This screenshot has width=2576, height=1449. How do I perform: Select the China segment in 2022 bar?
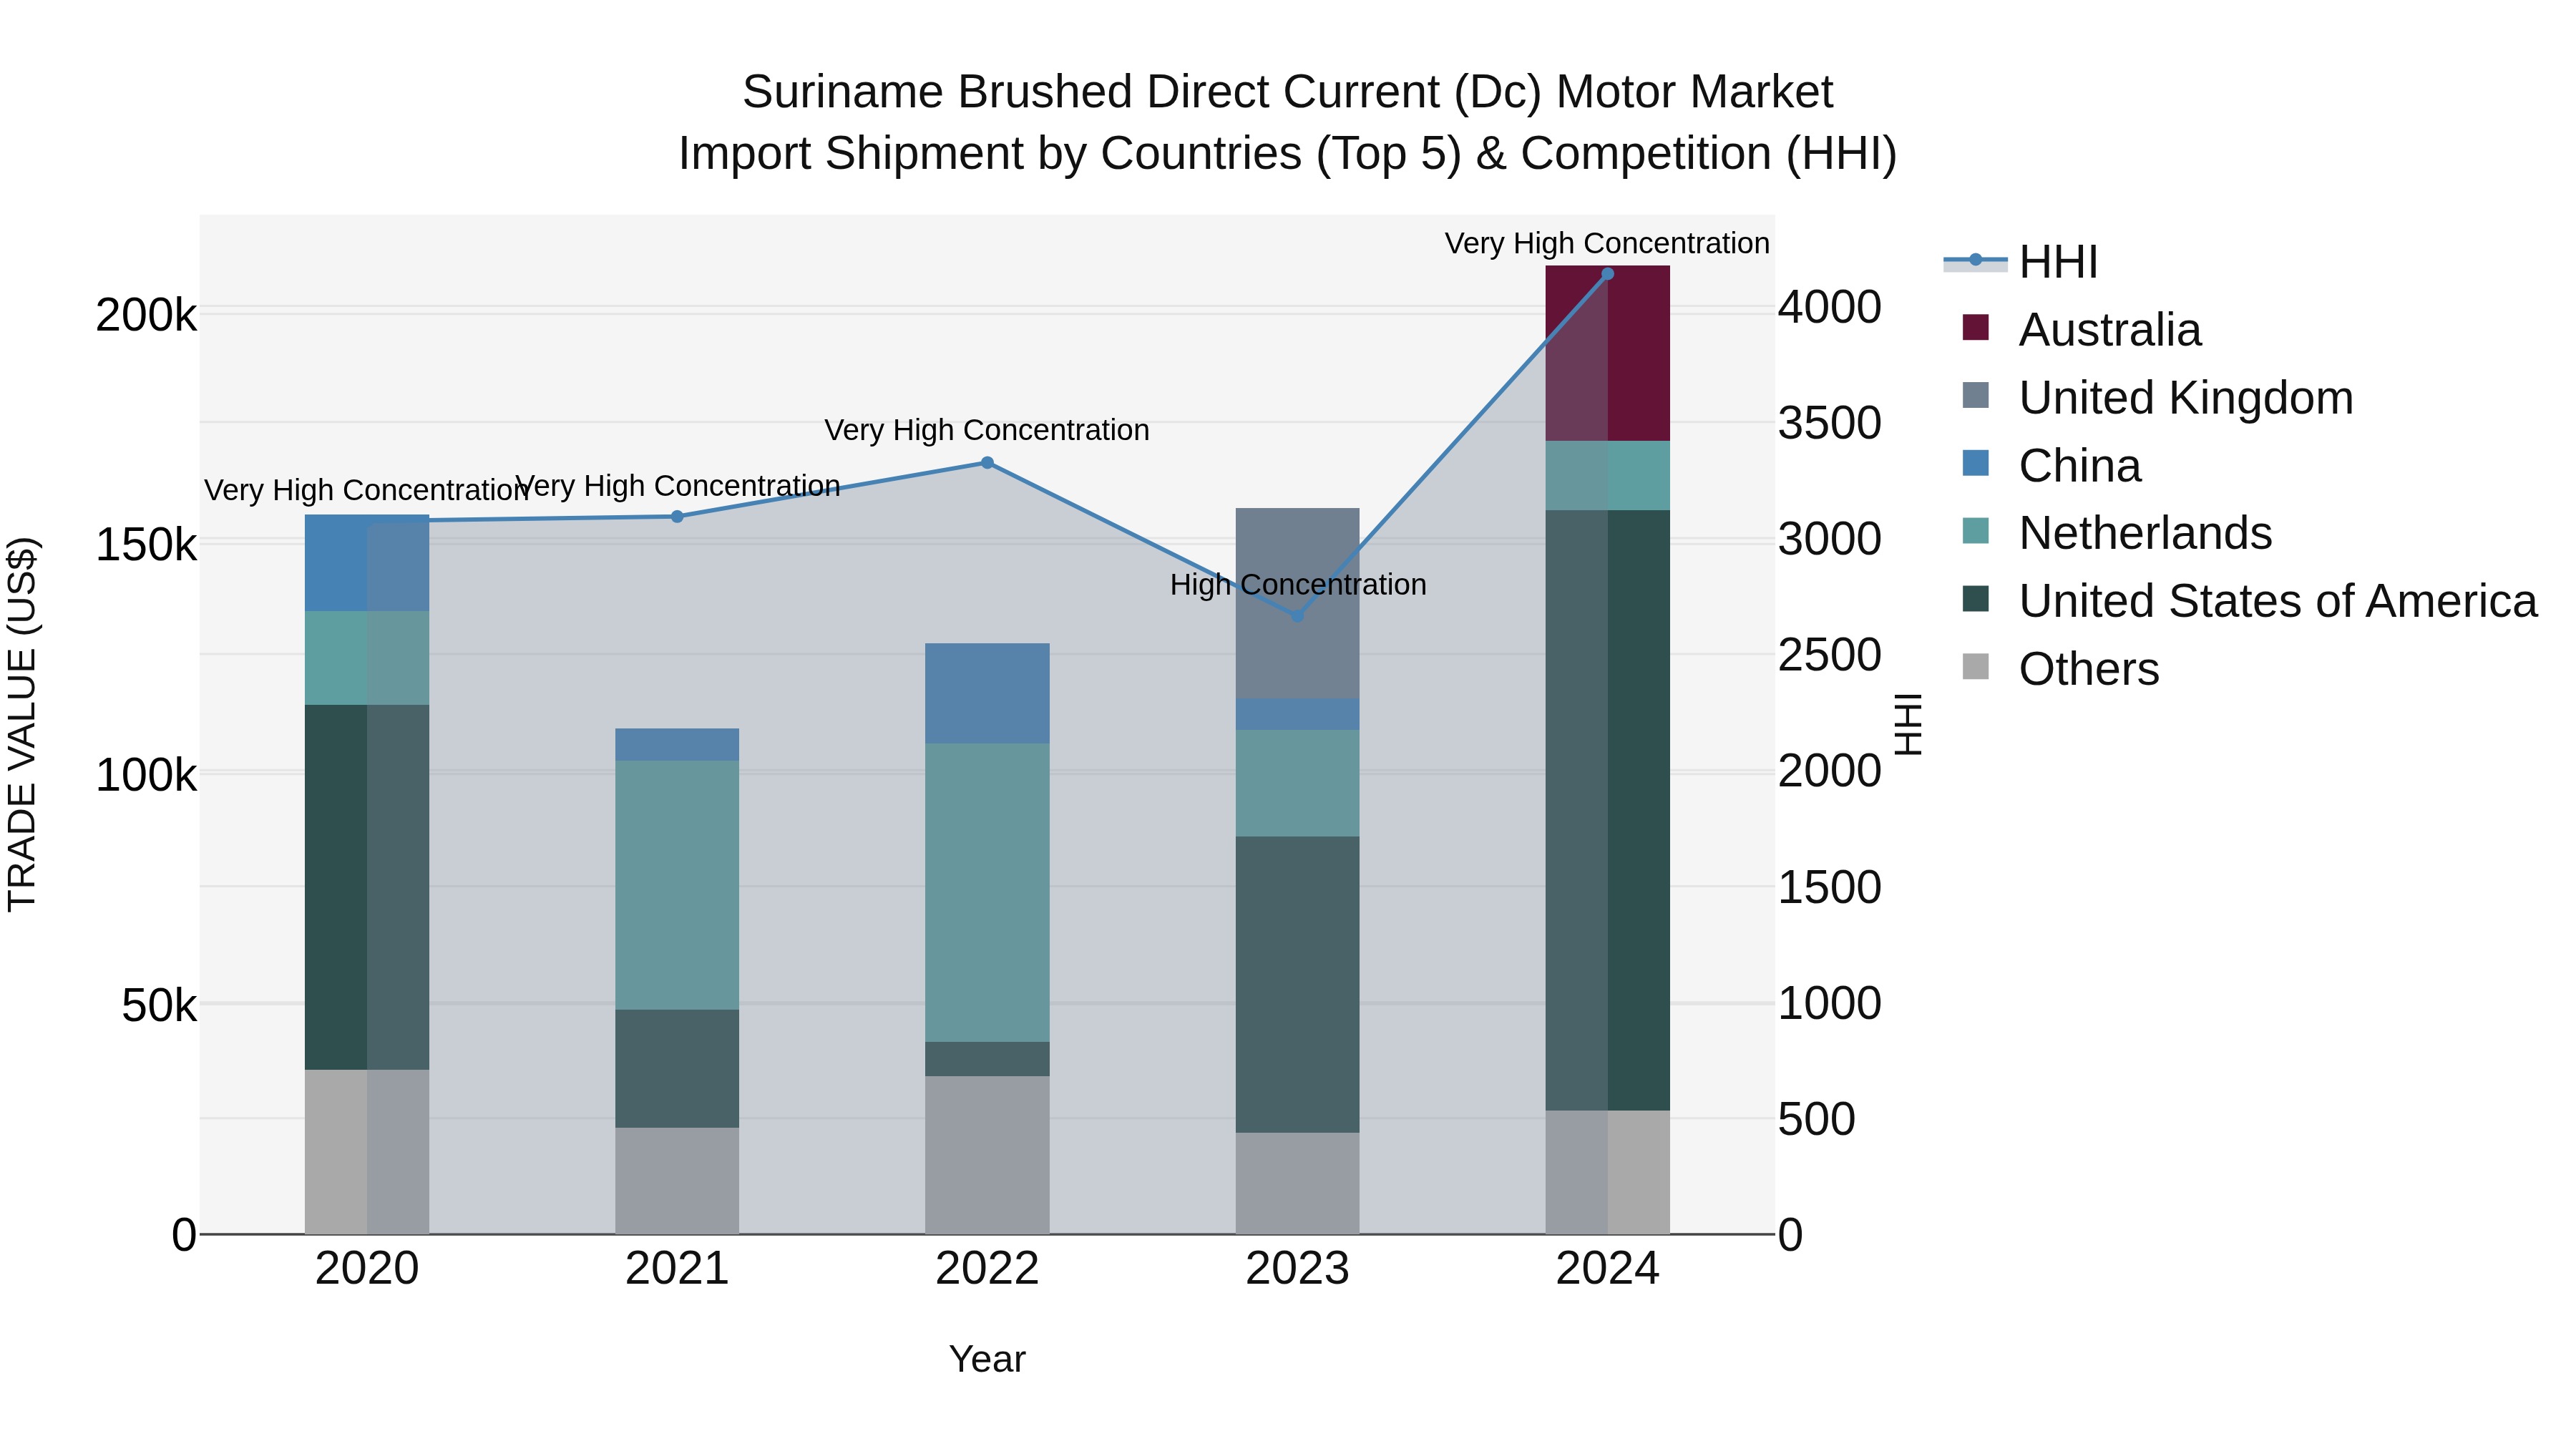click(987, 693)
